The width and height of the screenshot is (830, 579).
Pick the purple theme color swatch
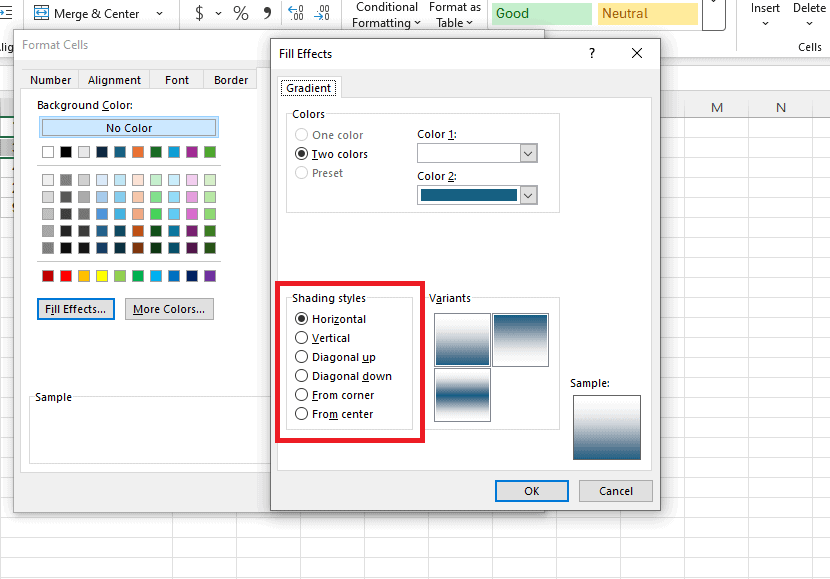pyautogui.click(x=192, y=152)
